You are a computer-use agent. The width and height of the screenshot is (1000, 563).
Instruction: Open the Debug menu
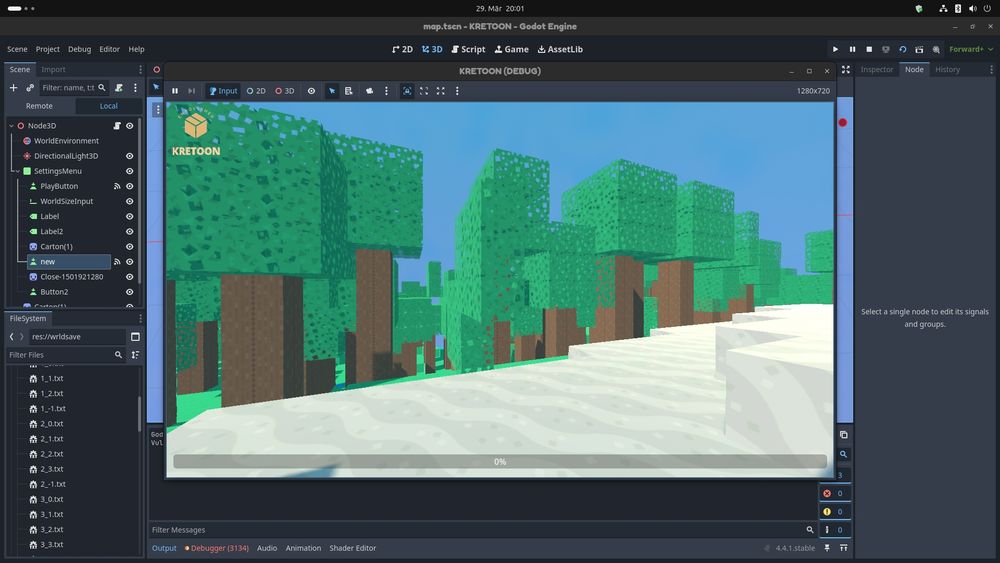tap(80, 49)
